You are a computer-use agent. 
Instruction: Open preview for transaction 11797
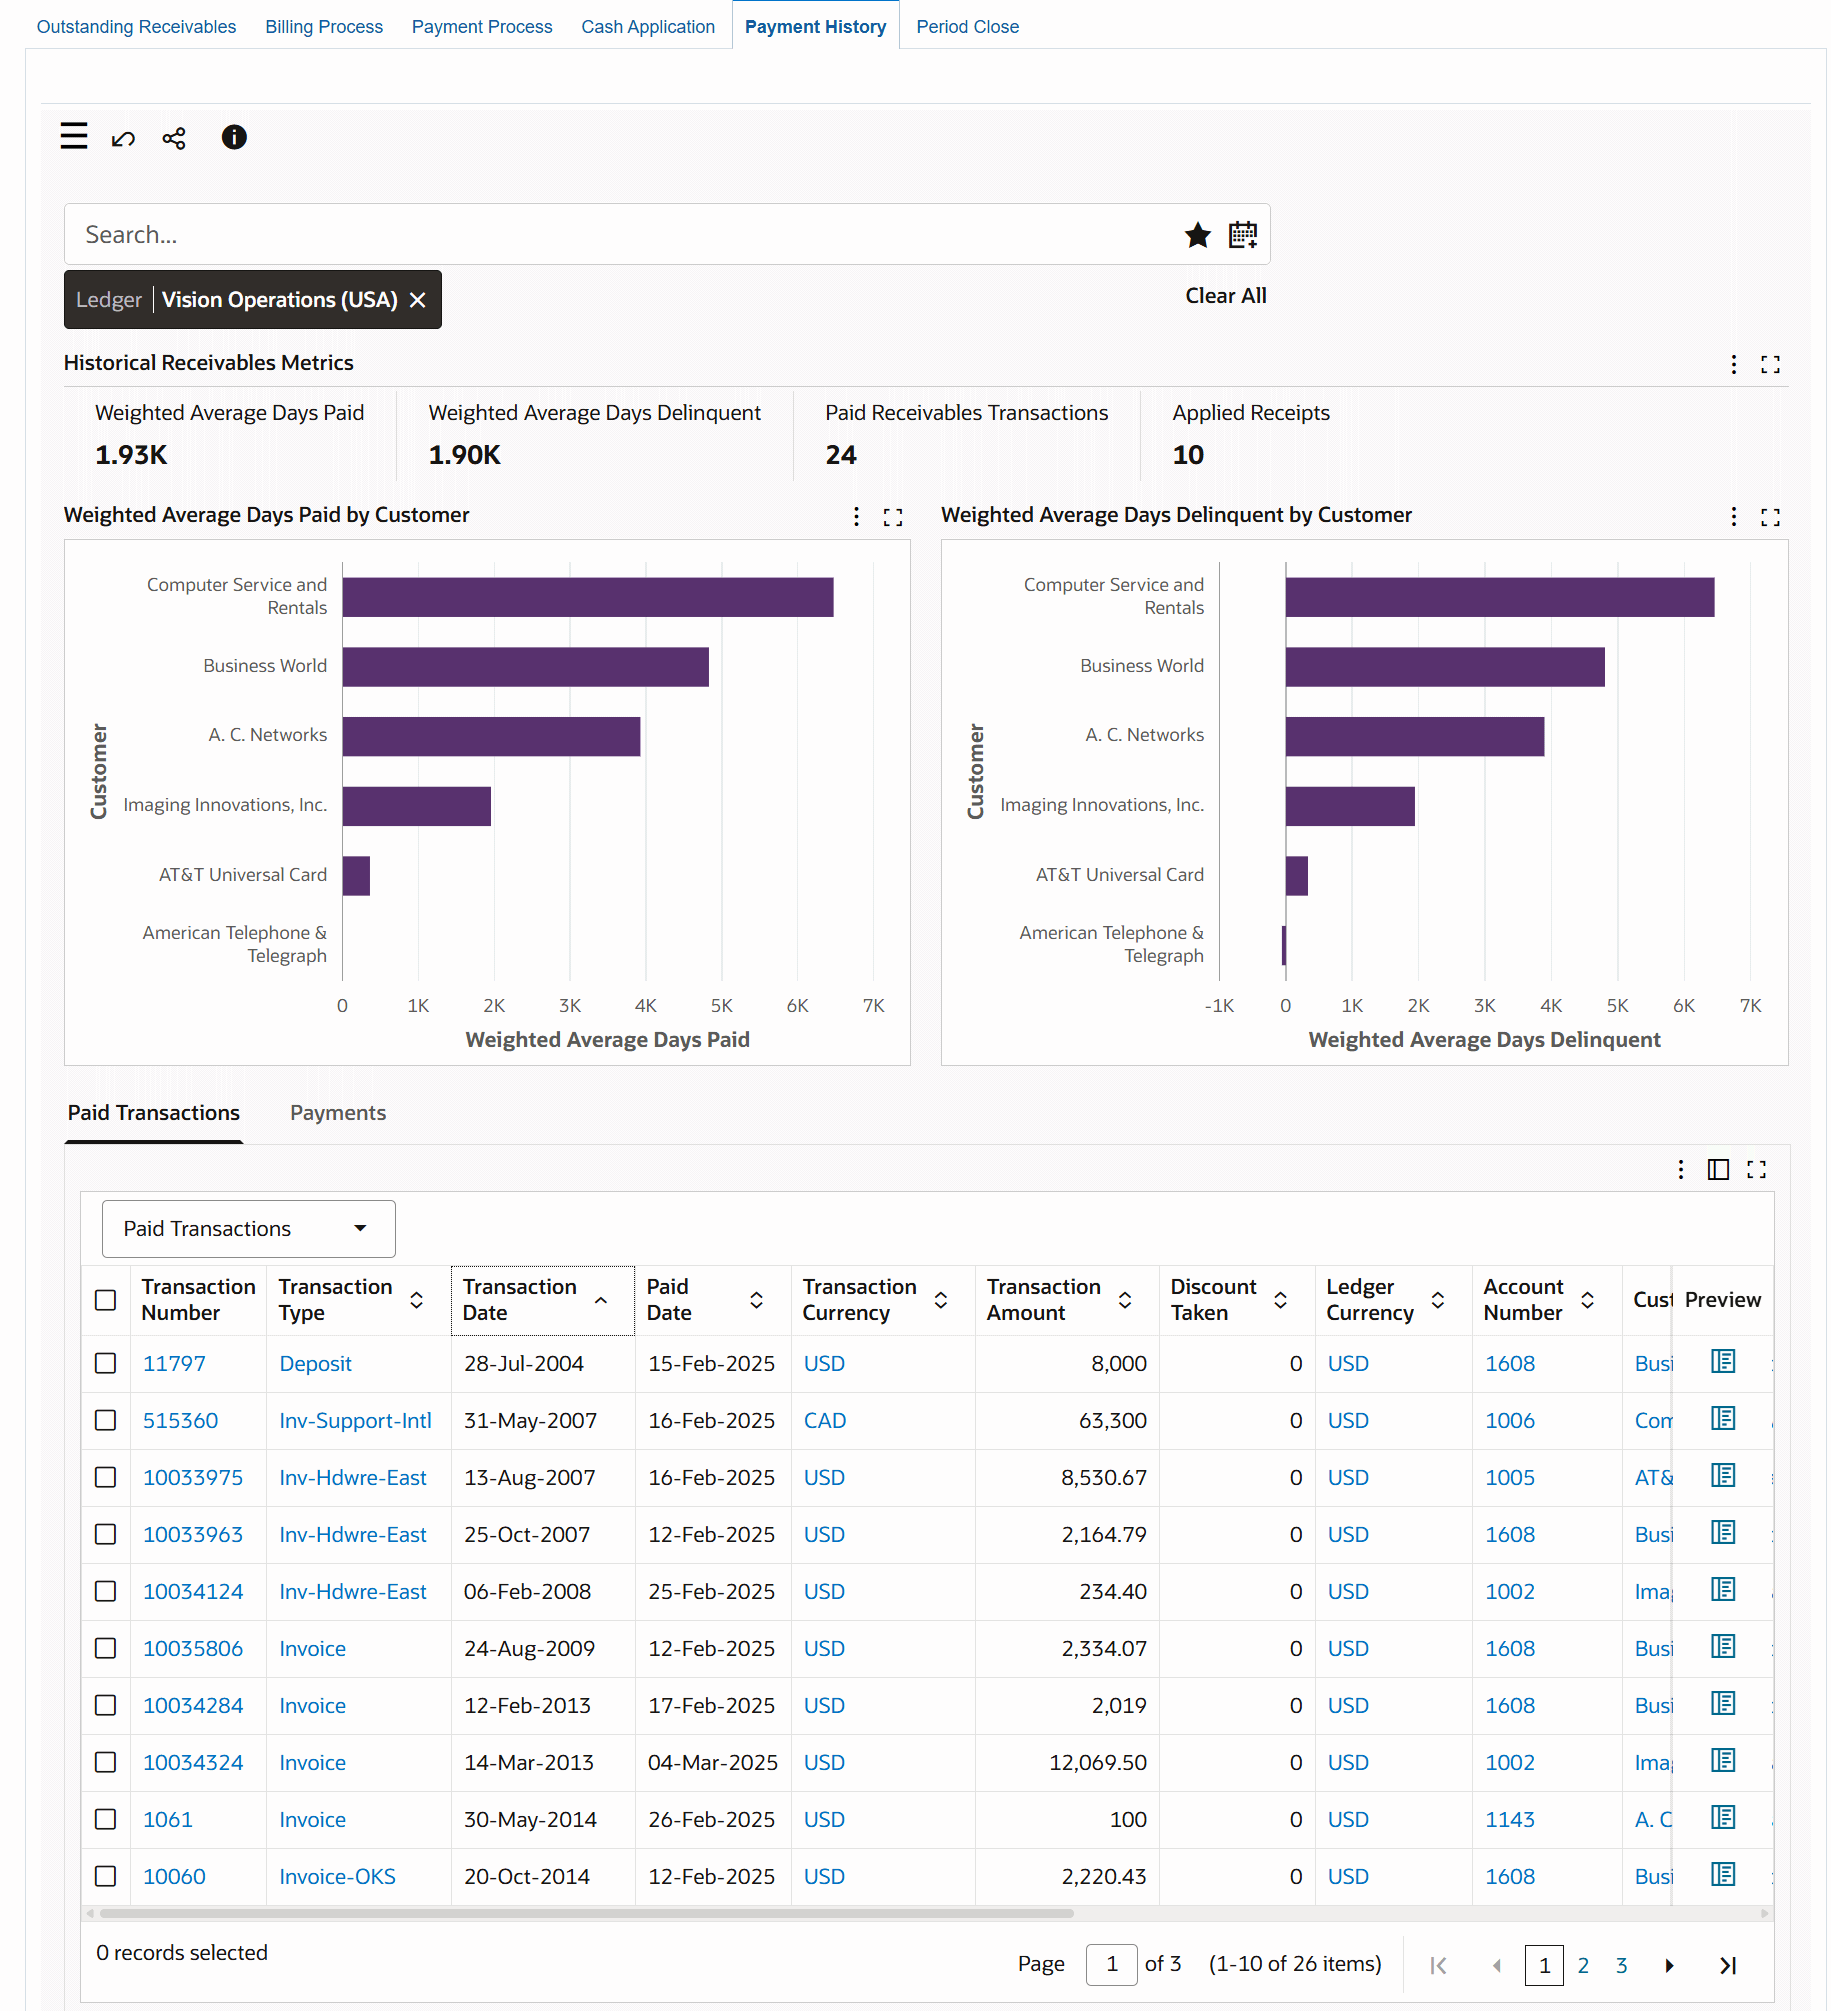coord(1723,1362)
